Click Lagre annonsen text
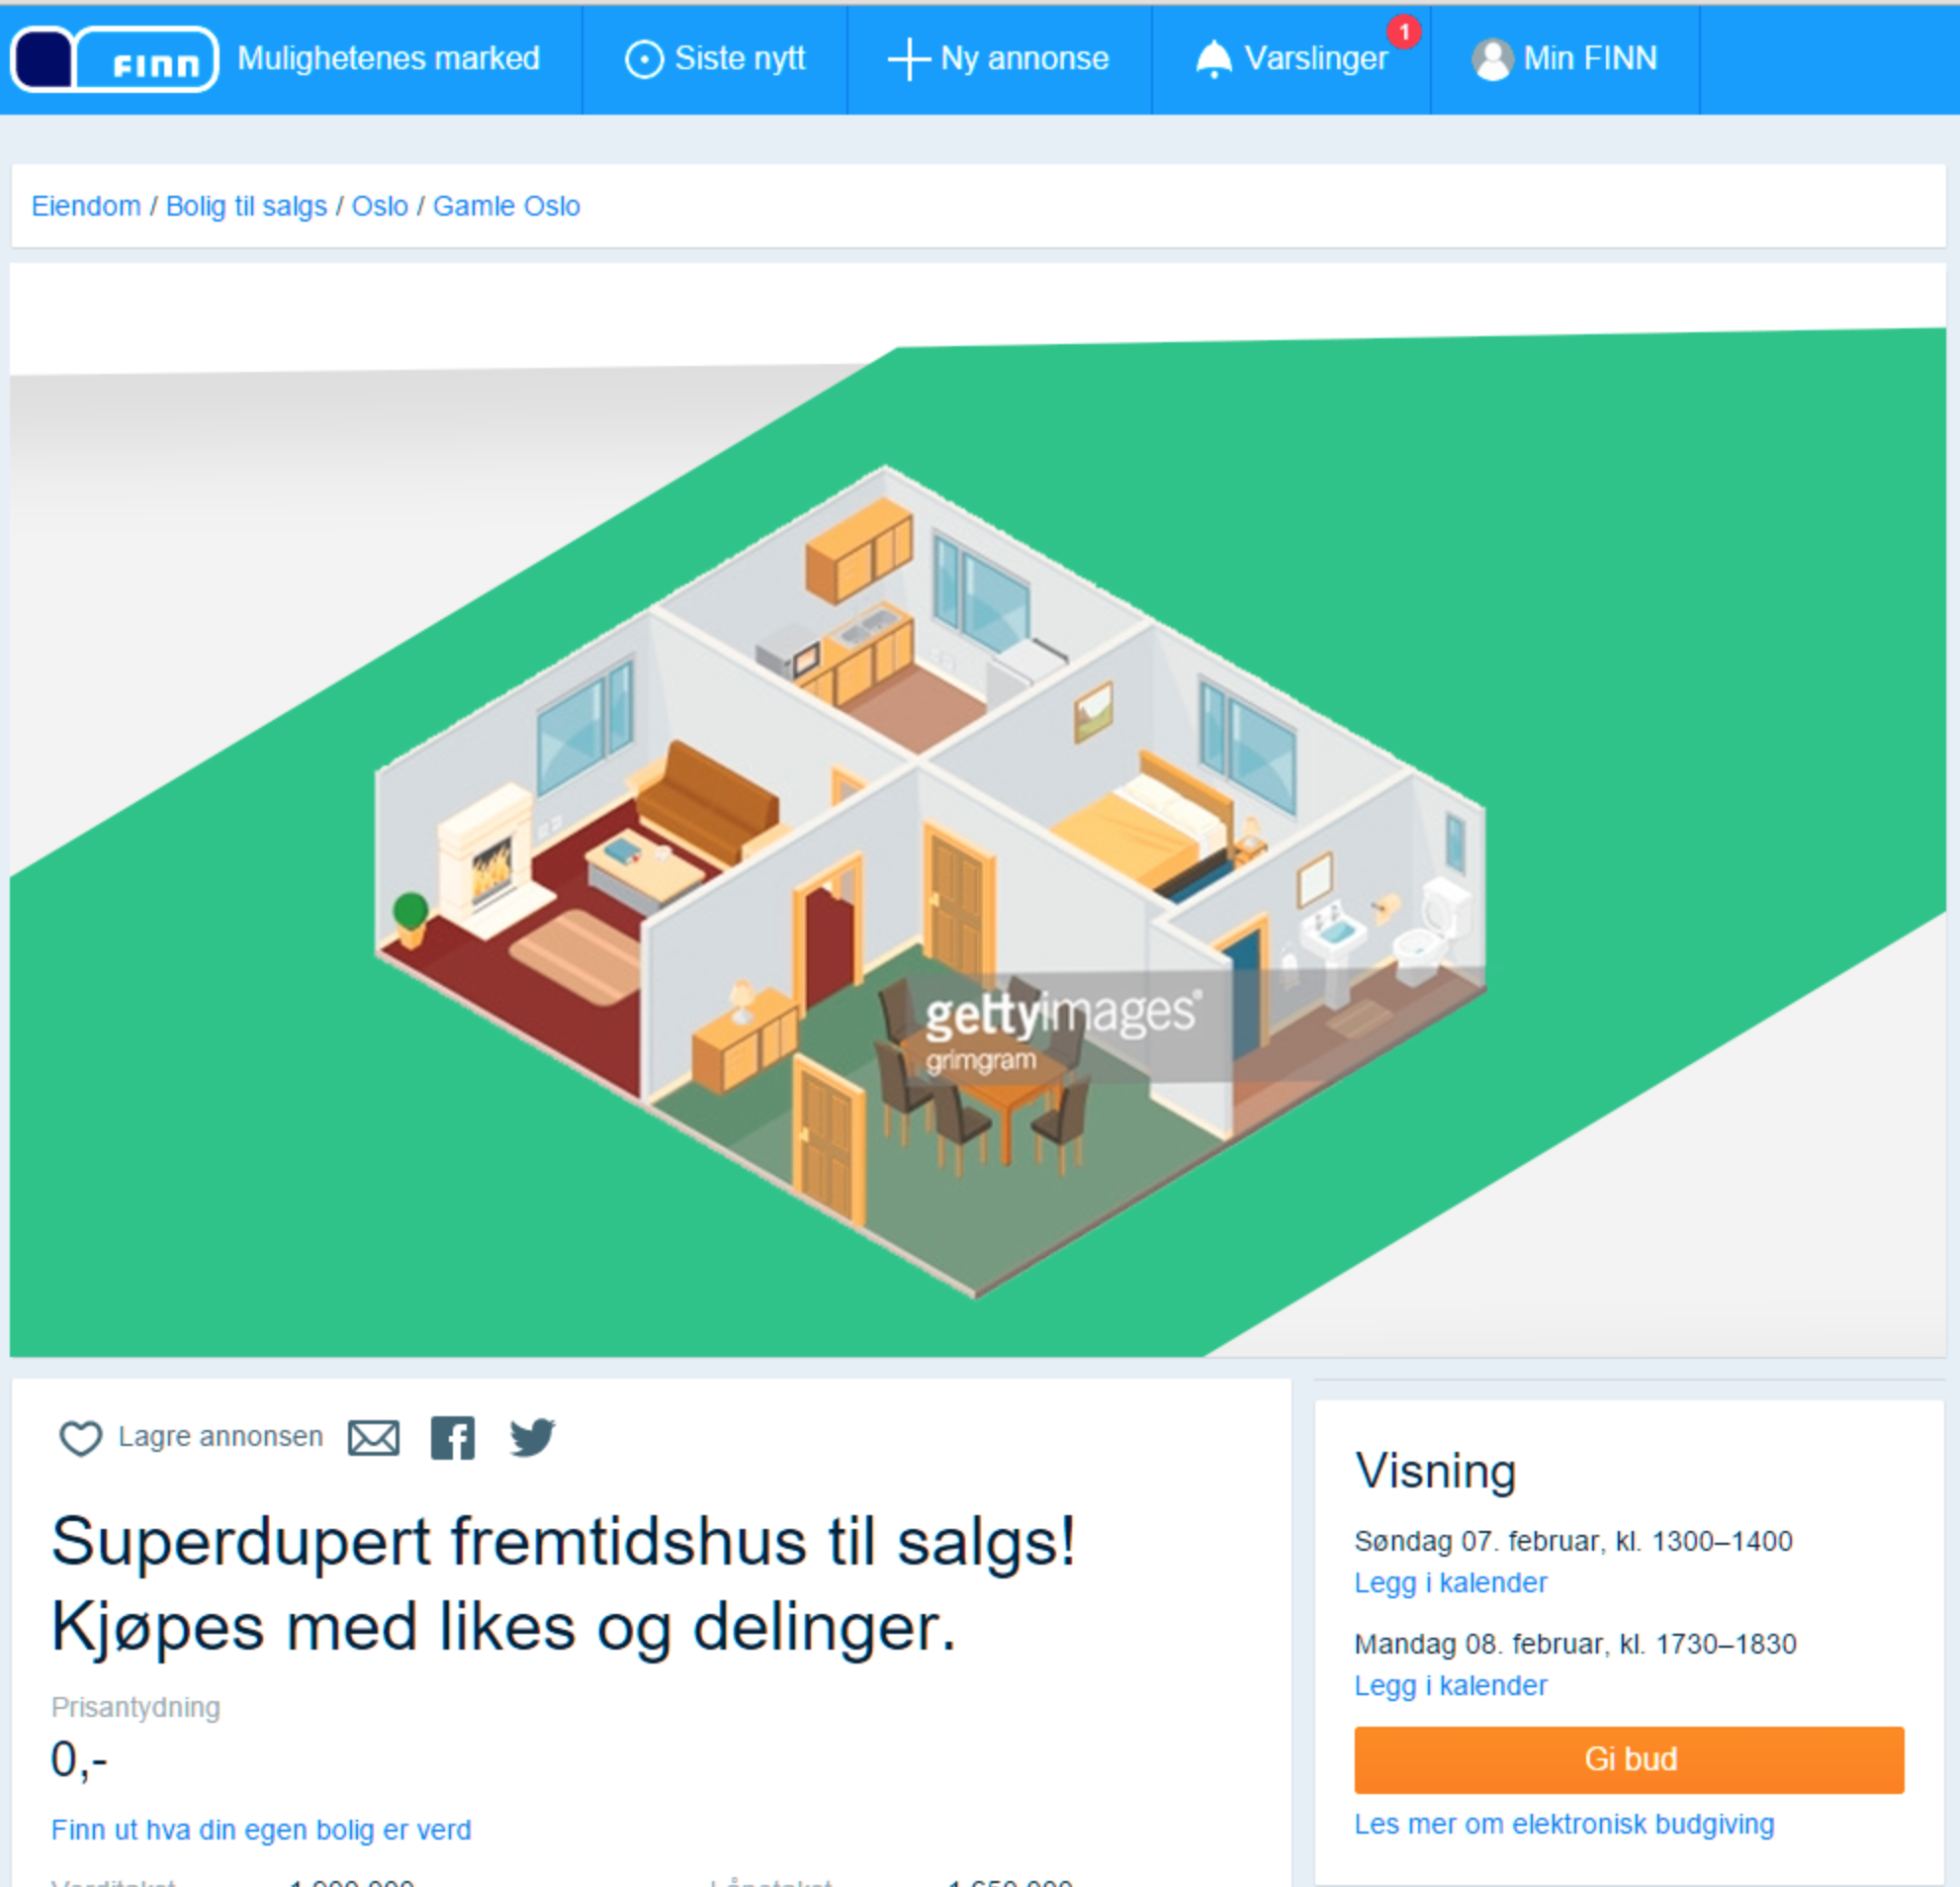The width and height of the screenshot is (1960, 1887). [220, 1436]
